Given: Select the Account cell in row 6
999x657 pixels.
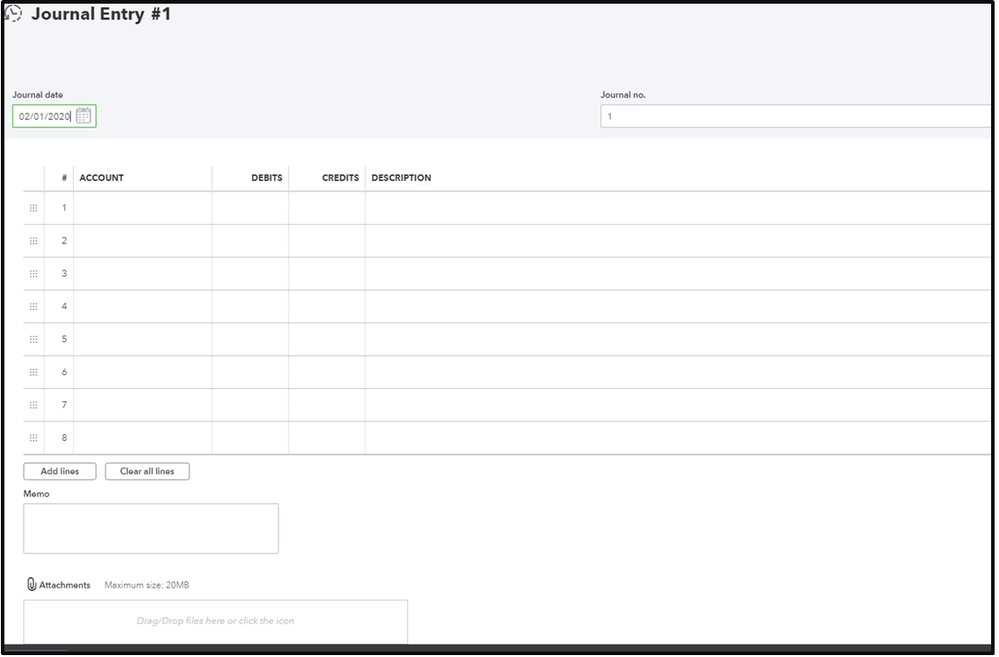Looking at the screenshot, I should point(143,372).
